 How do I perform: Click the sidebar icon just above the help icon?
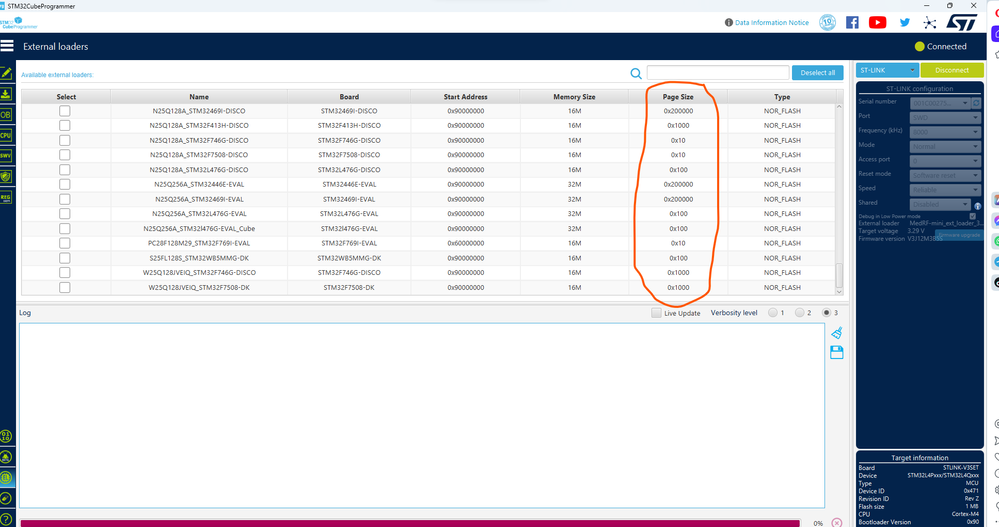(x=6, y=498)
